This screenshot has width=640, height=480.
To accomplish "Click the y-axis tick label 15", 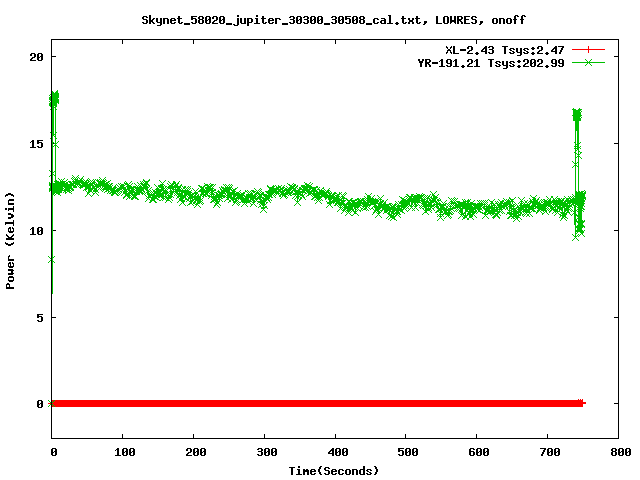I will coord(36,144).
